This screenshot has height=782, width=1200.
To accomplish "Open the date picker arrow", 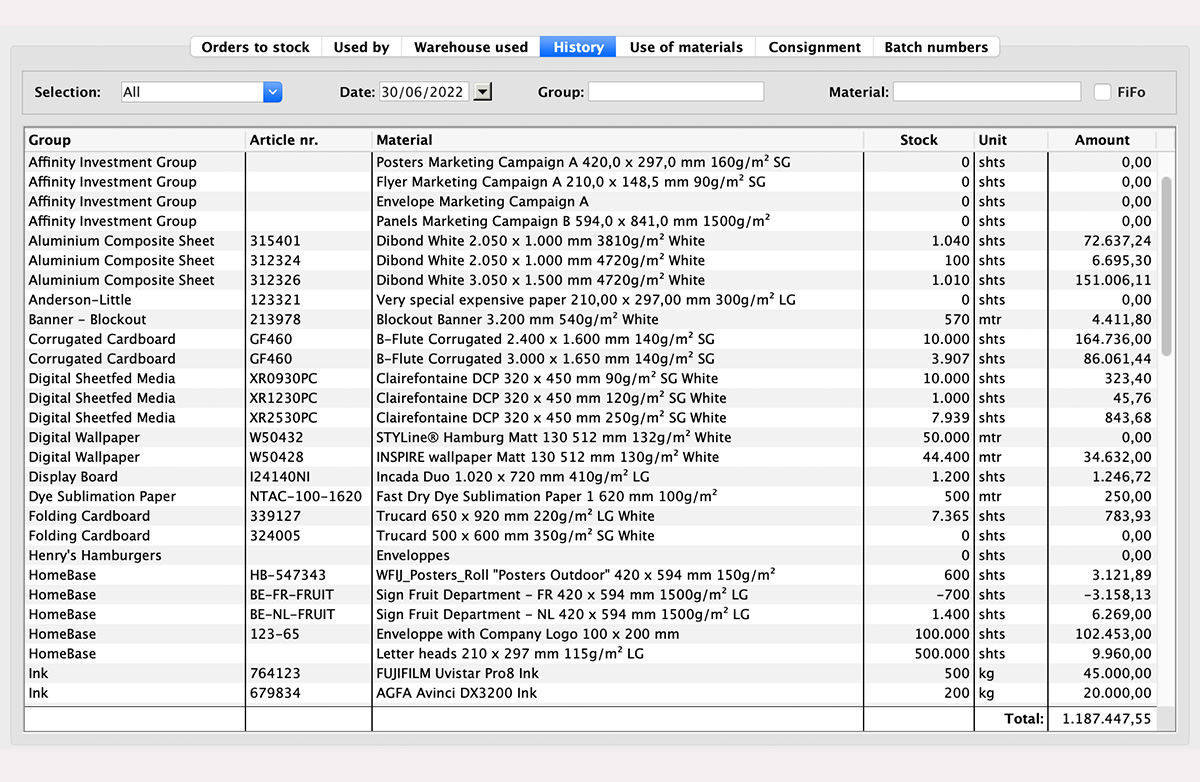I will point(482,92).
